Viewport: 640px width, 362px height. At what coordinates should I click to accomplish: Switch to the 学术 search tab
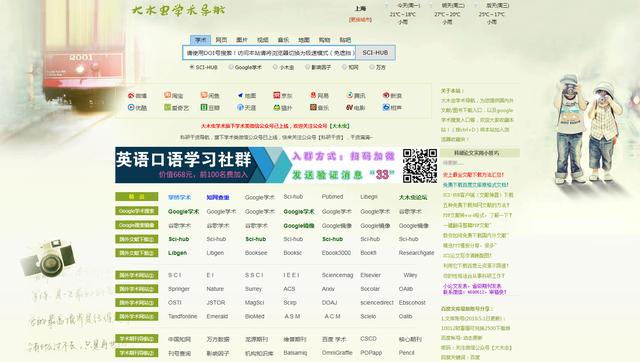[200, 40]
